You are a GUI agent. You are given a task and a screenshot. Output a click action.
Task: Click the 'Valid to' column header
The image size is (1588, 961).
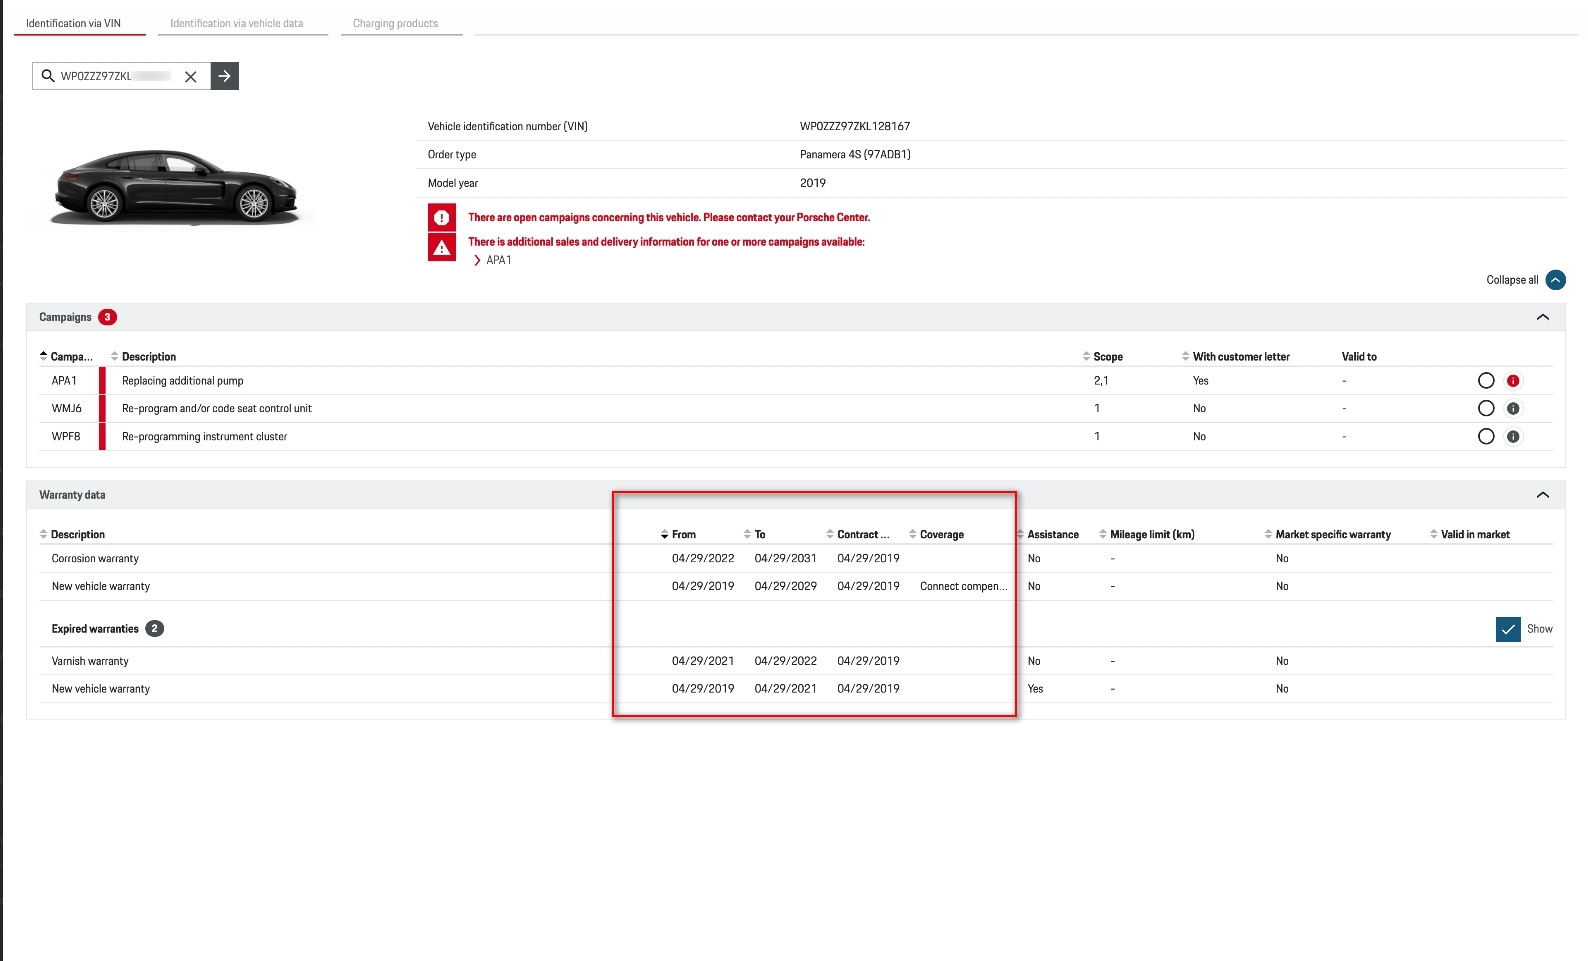(1359, 357)
